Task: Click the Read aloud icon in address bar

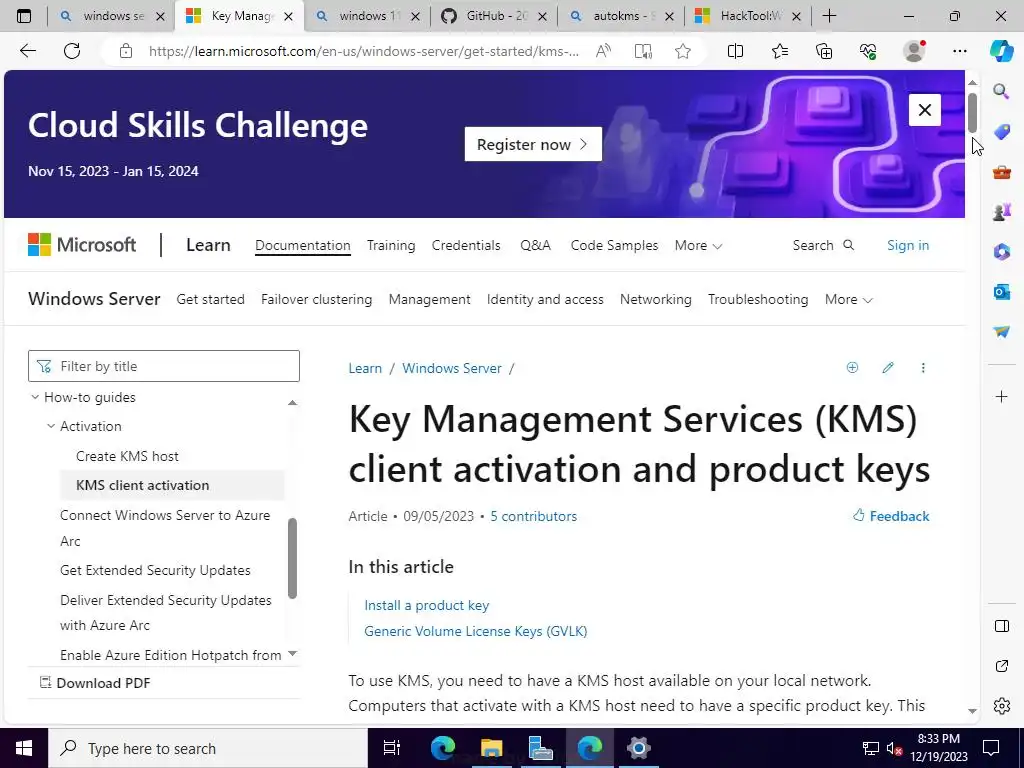Action: pos(603,51)
